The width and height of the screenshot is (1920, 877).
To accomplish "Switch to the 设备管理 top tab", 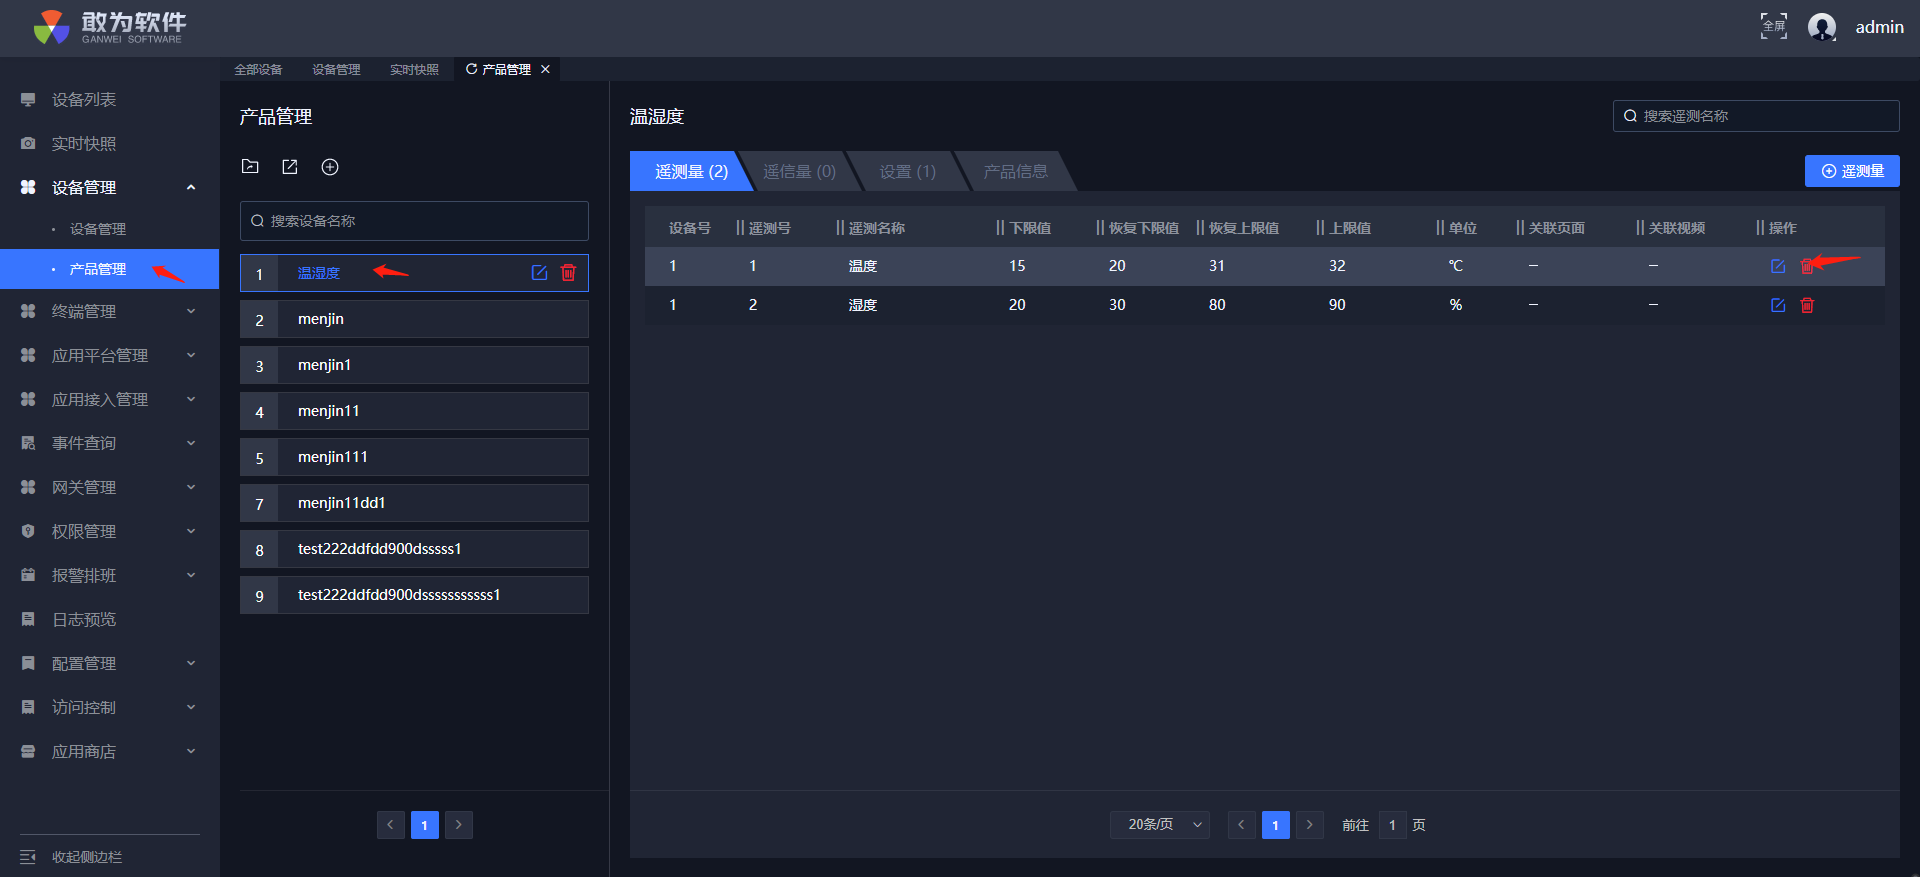I will 336,69.
